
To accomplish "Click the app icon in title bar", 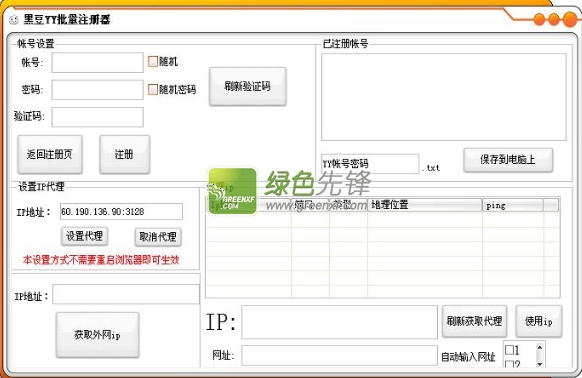I will click(x=13, y=19).
